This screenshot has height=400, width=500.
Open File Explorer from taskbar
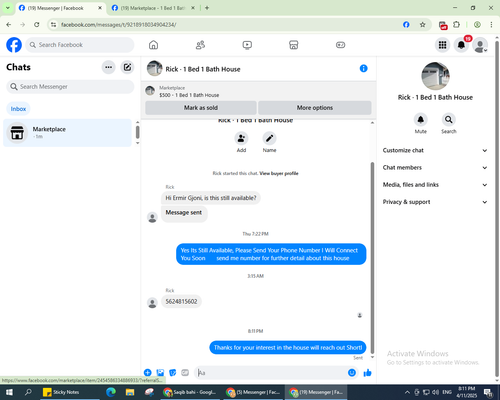130,392
